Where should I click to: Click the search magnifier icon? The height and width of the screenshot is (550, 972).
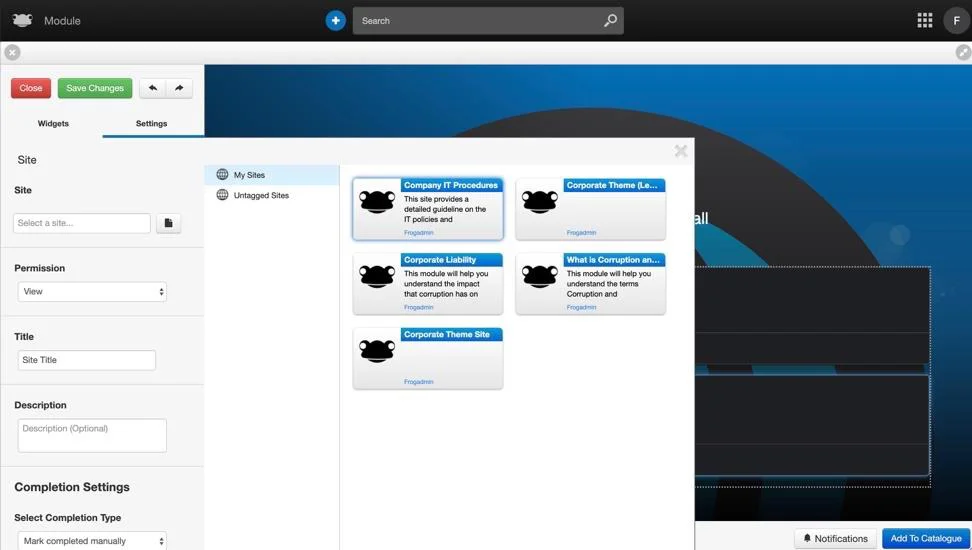610,20
